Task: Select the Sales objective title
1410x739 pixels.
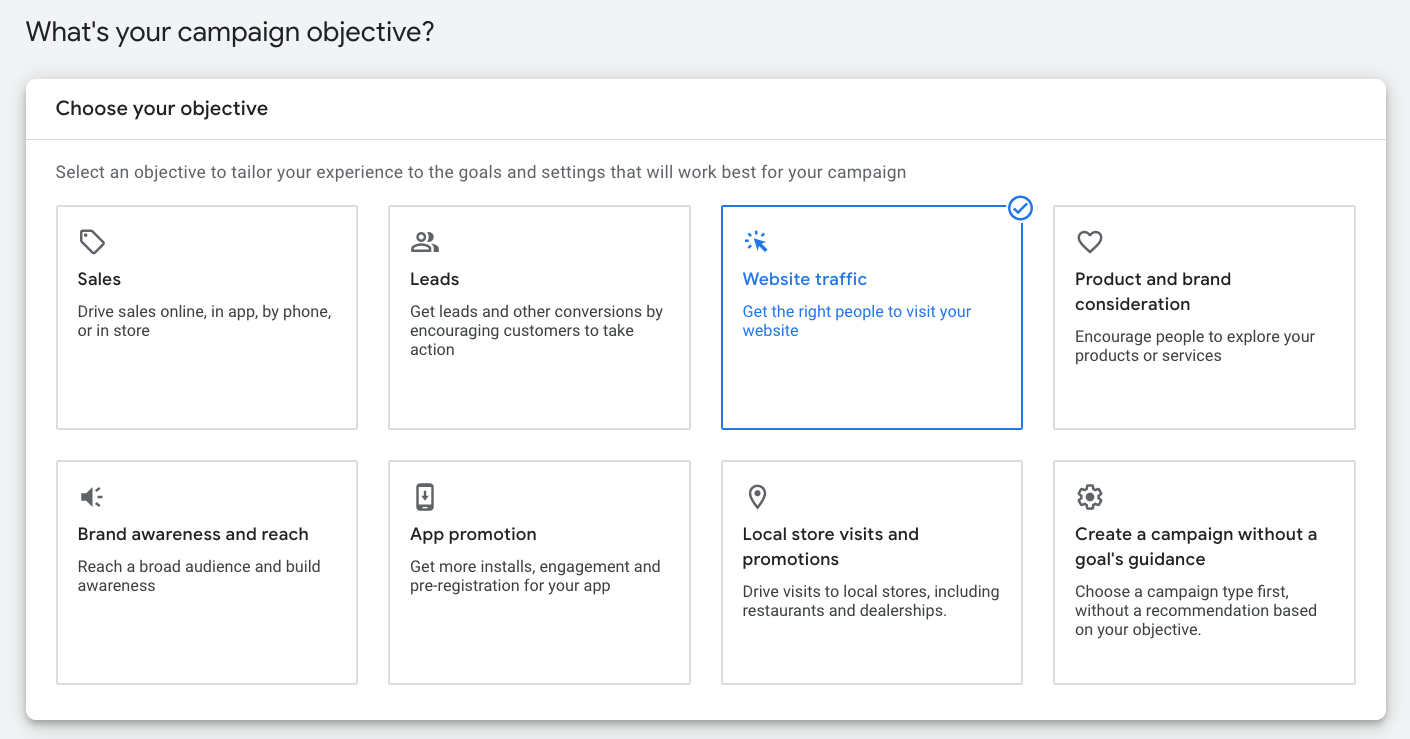Action: point(99,279)
